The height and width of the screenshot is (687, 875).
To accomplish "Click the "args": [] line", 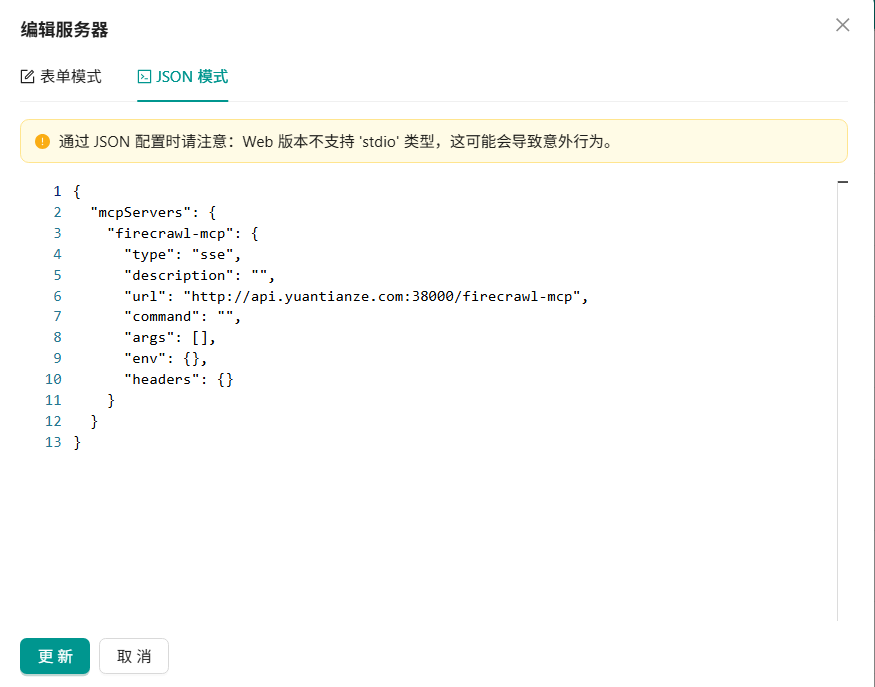I will click(169, 338).
